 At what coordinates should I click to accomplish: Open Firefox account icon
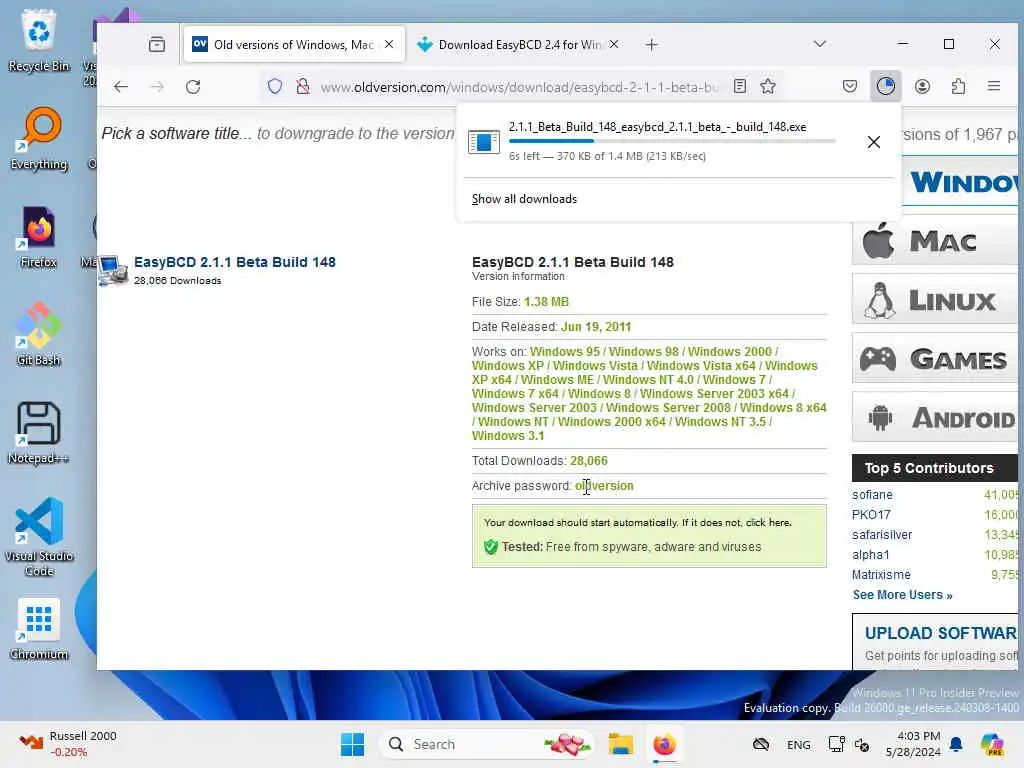(x=922, y=86)
